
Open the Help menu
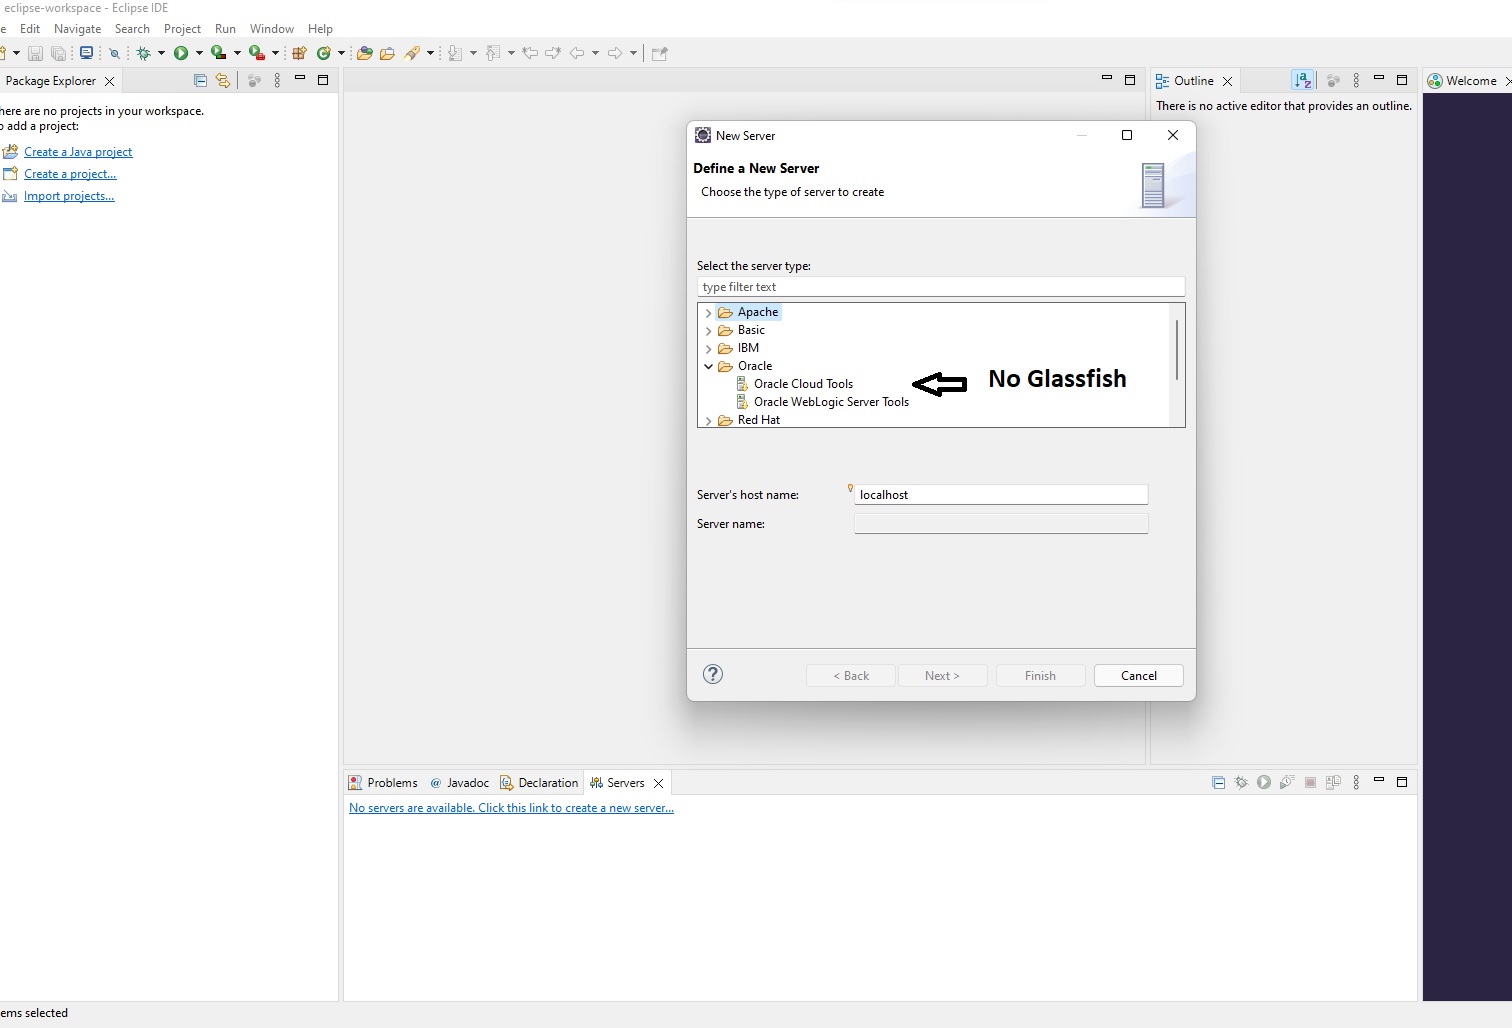pyautogui.click(x=320, y=29)
